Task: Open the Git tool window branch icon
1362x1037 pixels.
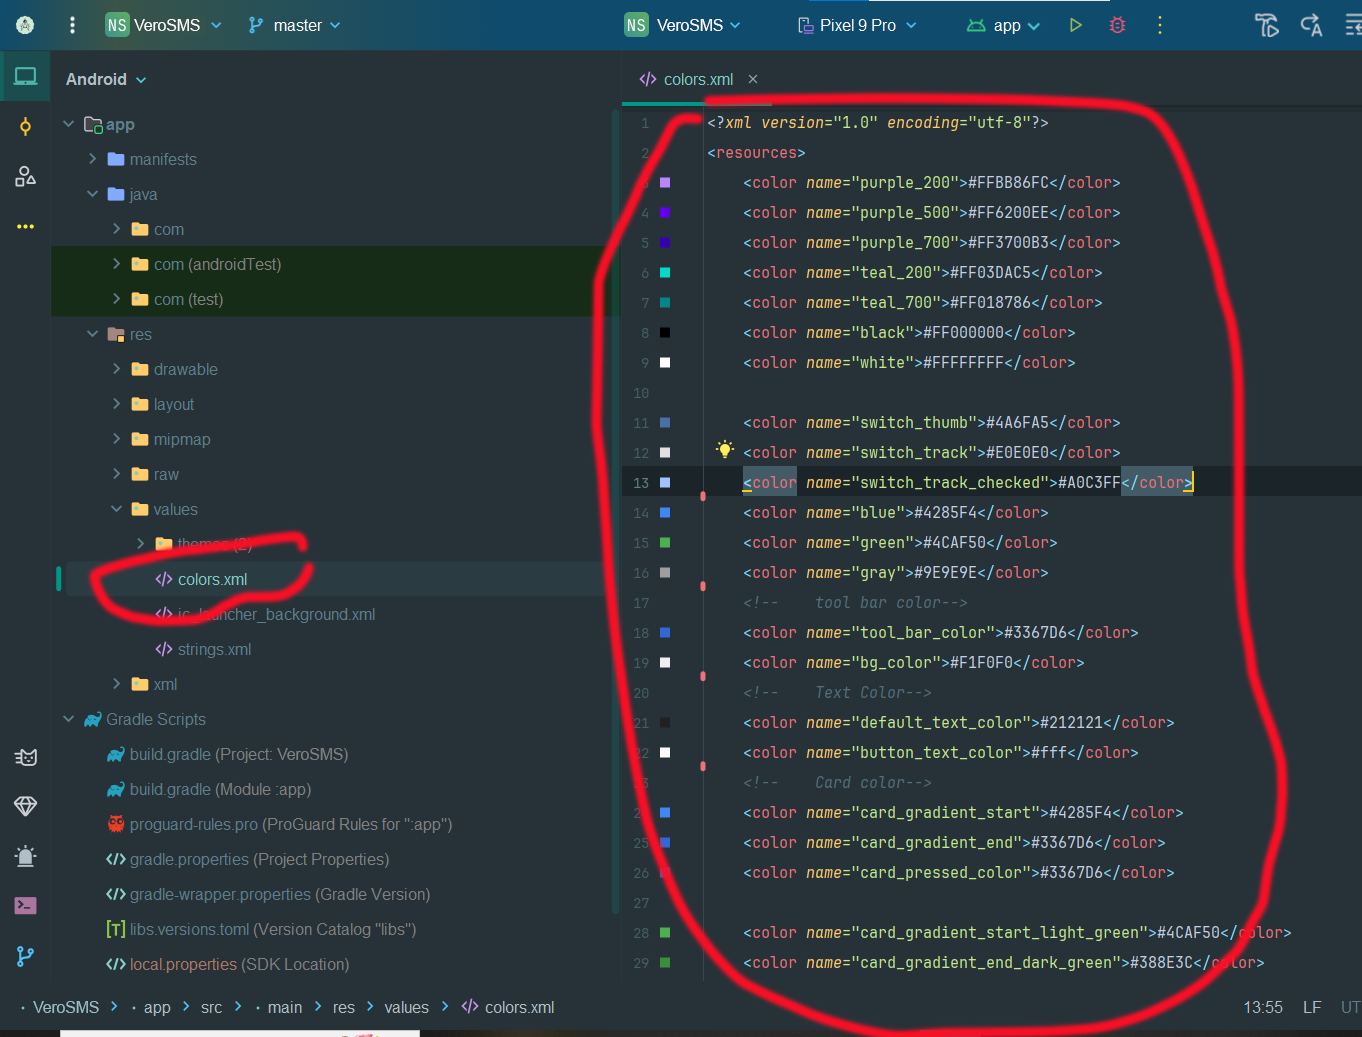Action: point(26,956)
